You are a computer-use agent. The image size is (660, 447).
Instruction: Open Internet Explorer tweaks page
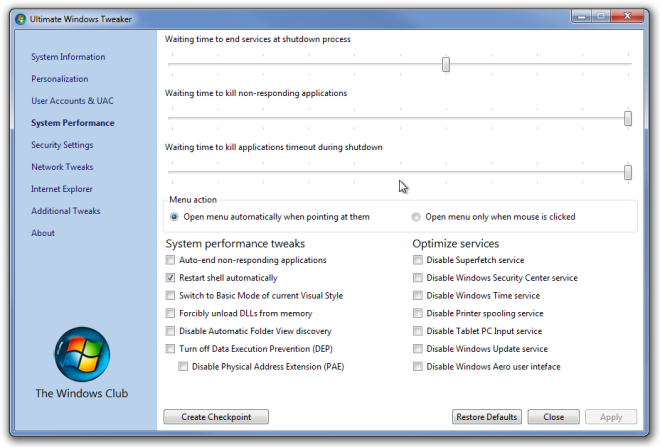(x=62, y=189)
